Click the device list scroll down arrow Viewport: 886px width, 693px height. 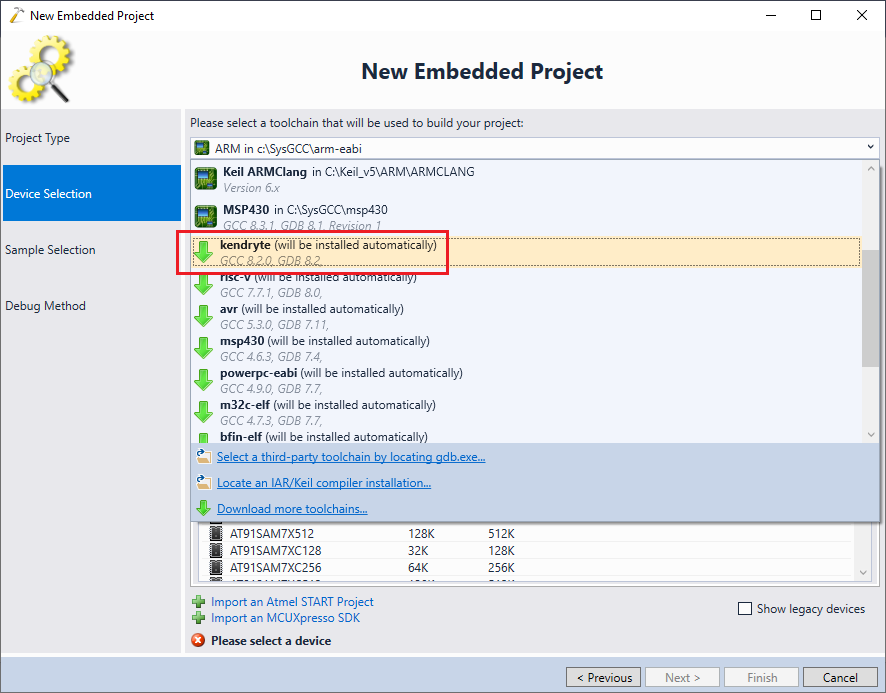(x=863, y=572)
